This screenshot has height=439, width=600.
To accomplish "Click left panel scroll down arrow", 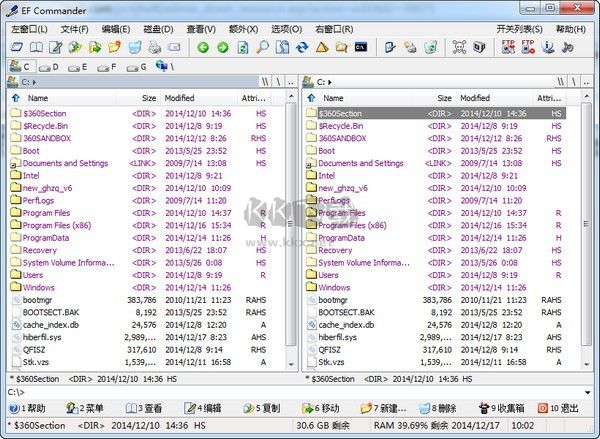I will point(292,364).
